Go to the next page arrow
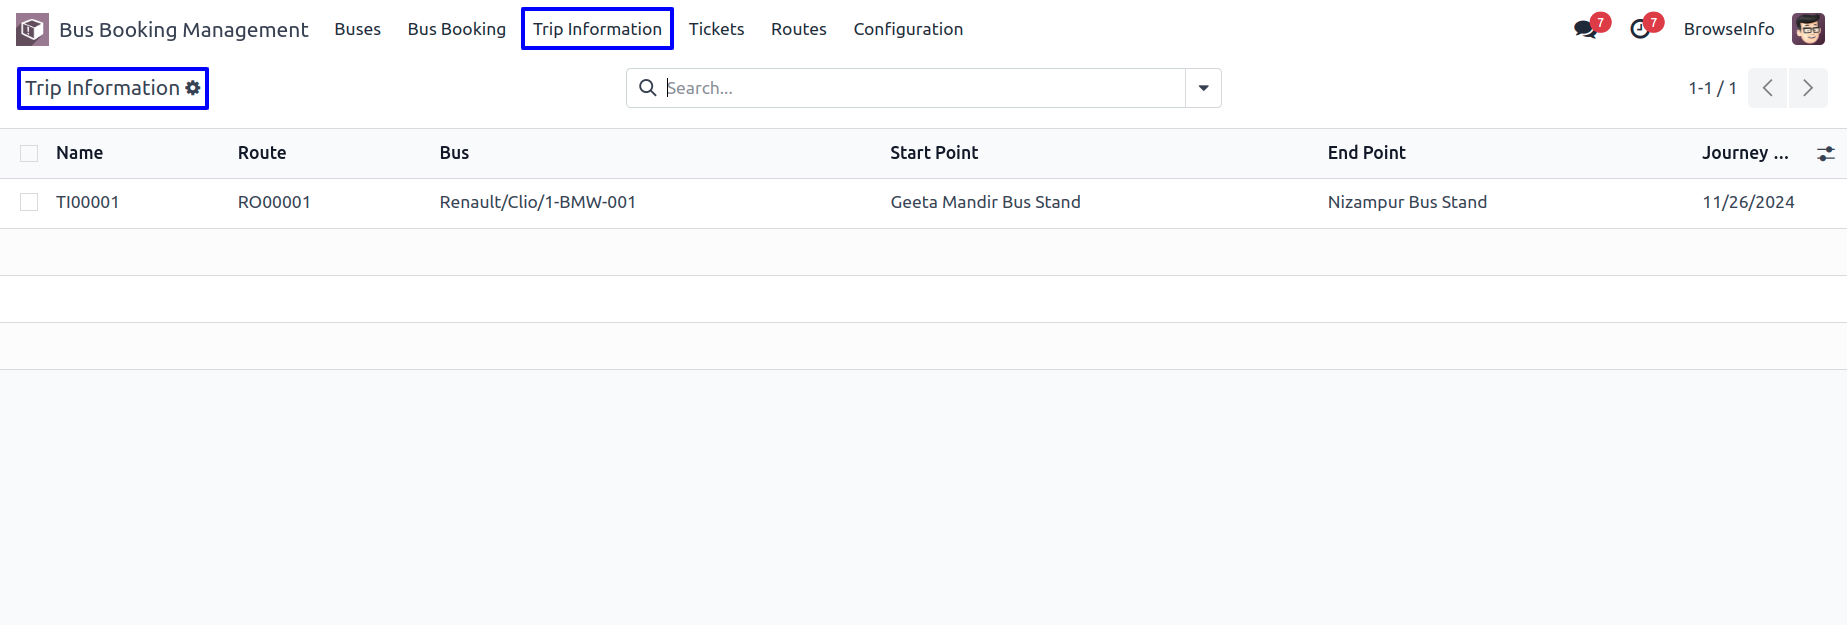This screenshot has width=1847, height=625. [1808, 88]
